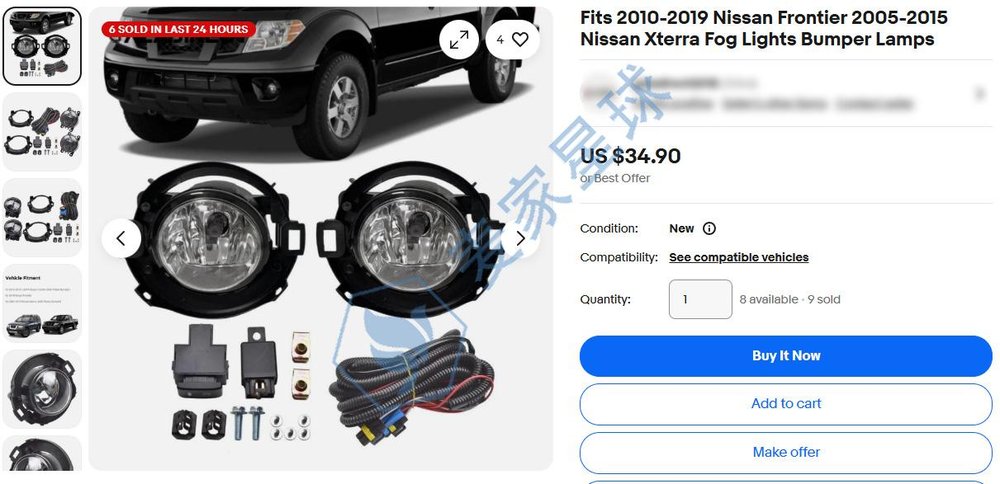The image size is (1000, 484).
Task: Click the Make offer button
Action: pyautogui.click(x=786, y=452)
